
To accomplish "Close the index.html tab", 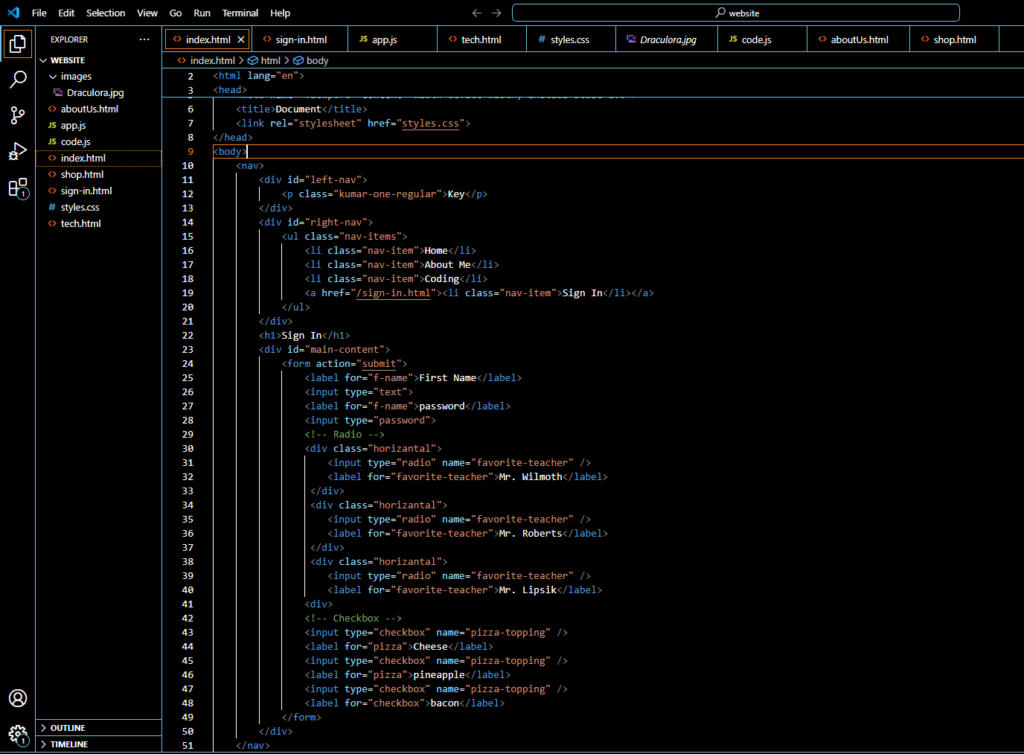I will click(x=241, y=40).
